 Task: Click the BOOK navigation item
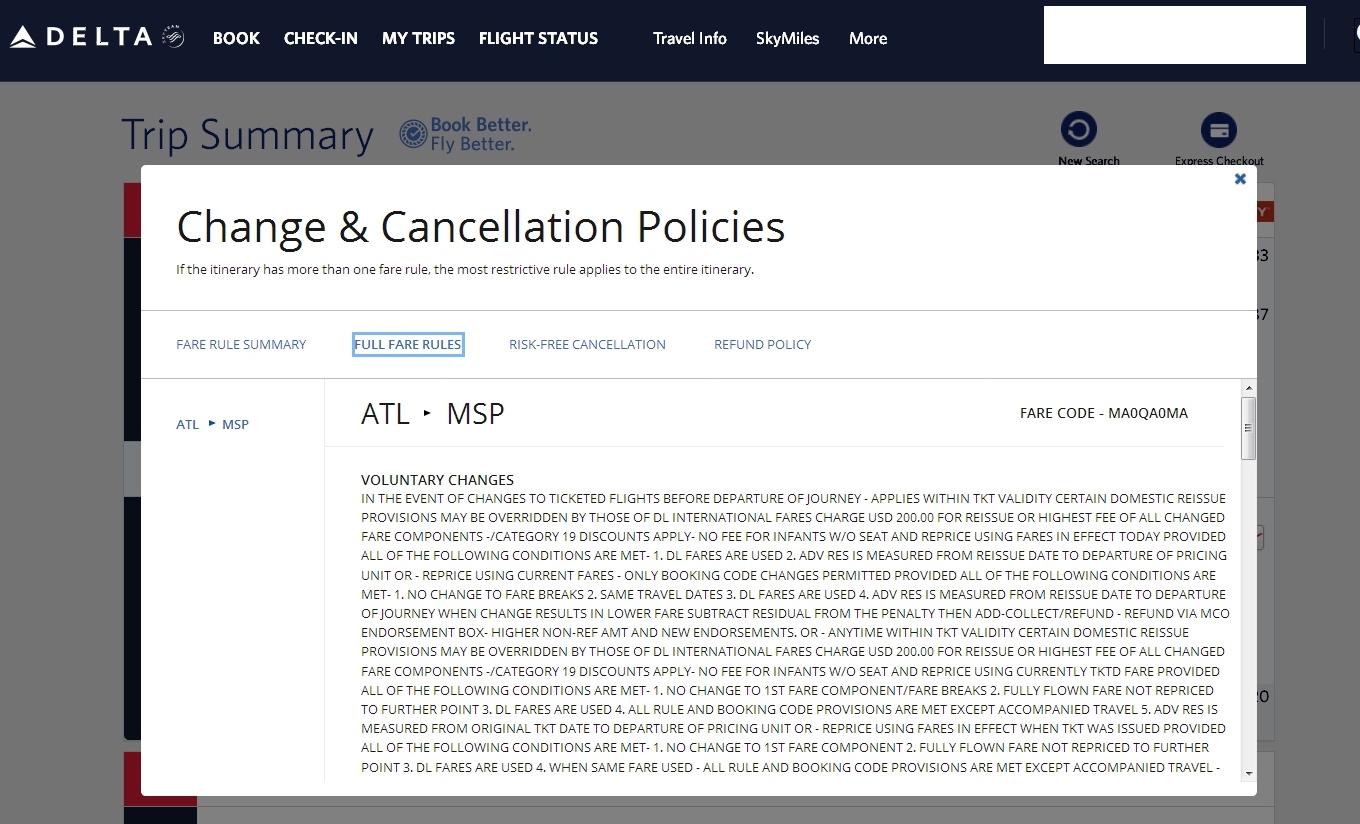(236, 38)
